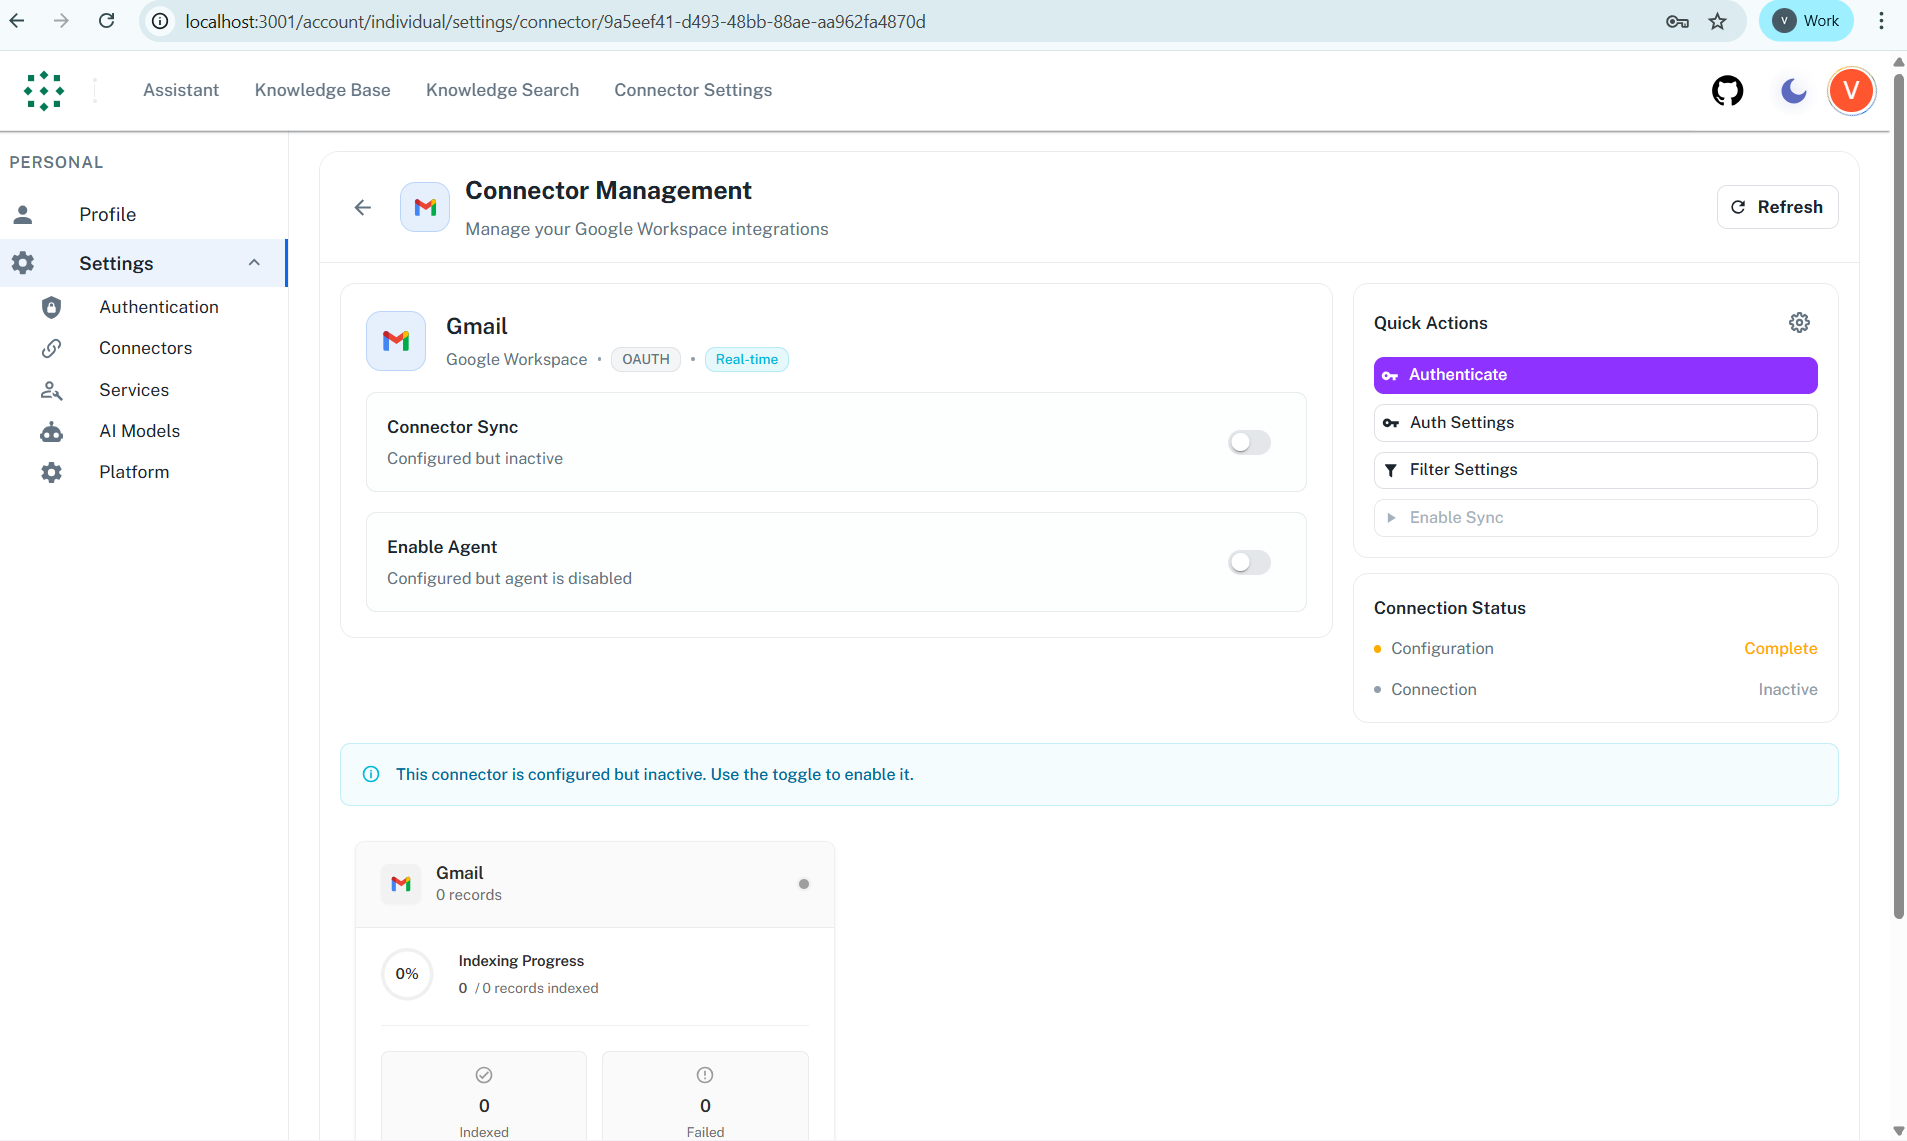The height and width of the screenshot is (1141, 1907).
Task: Click the Complete configuration status
Action: click(1780, 648)
